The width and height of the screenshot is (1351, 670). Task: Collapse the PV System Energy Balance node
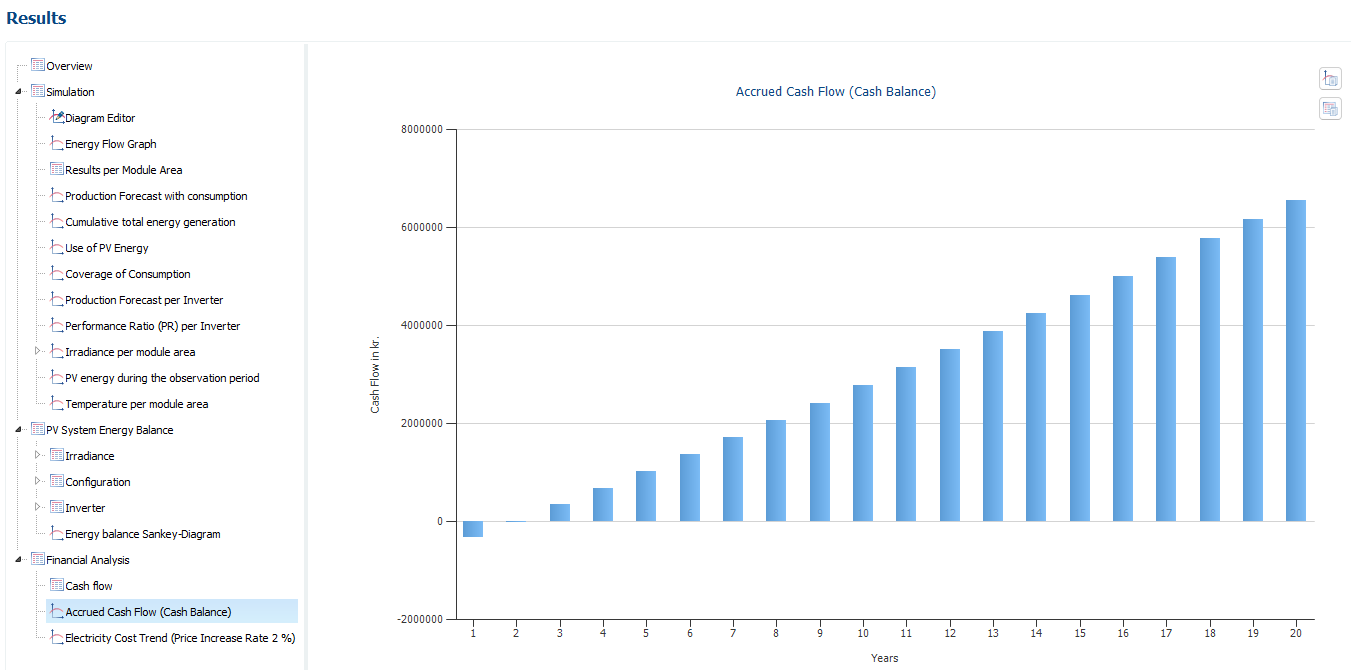coord(19,430)
